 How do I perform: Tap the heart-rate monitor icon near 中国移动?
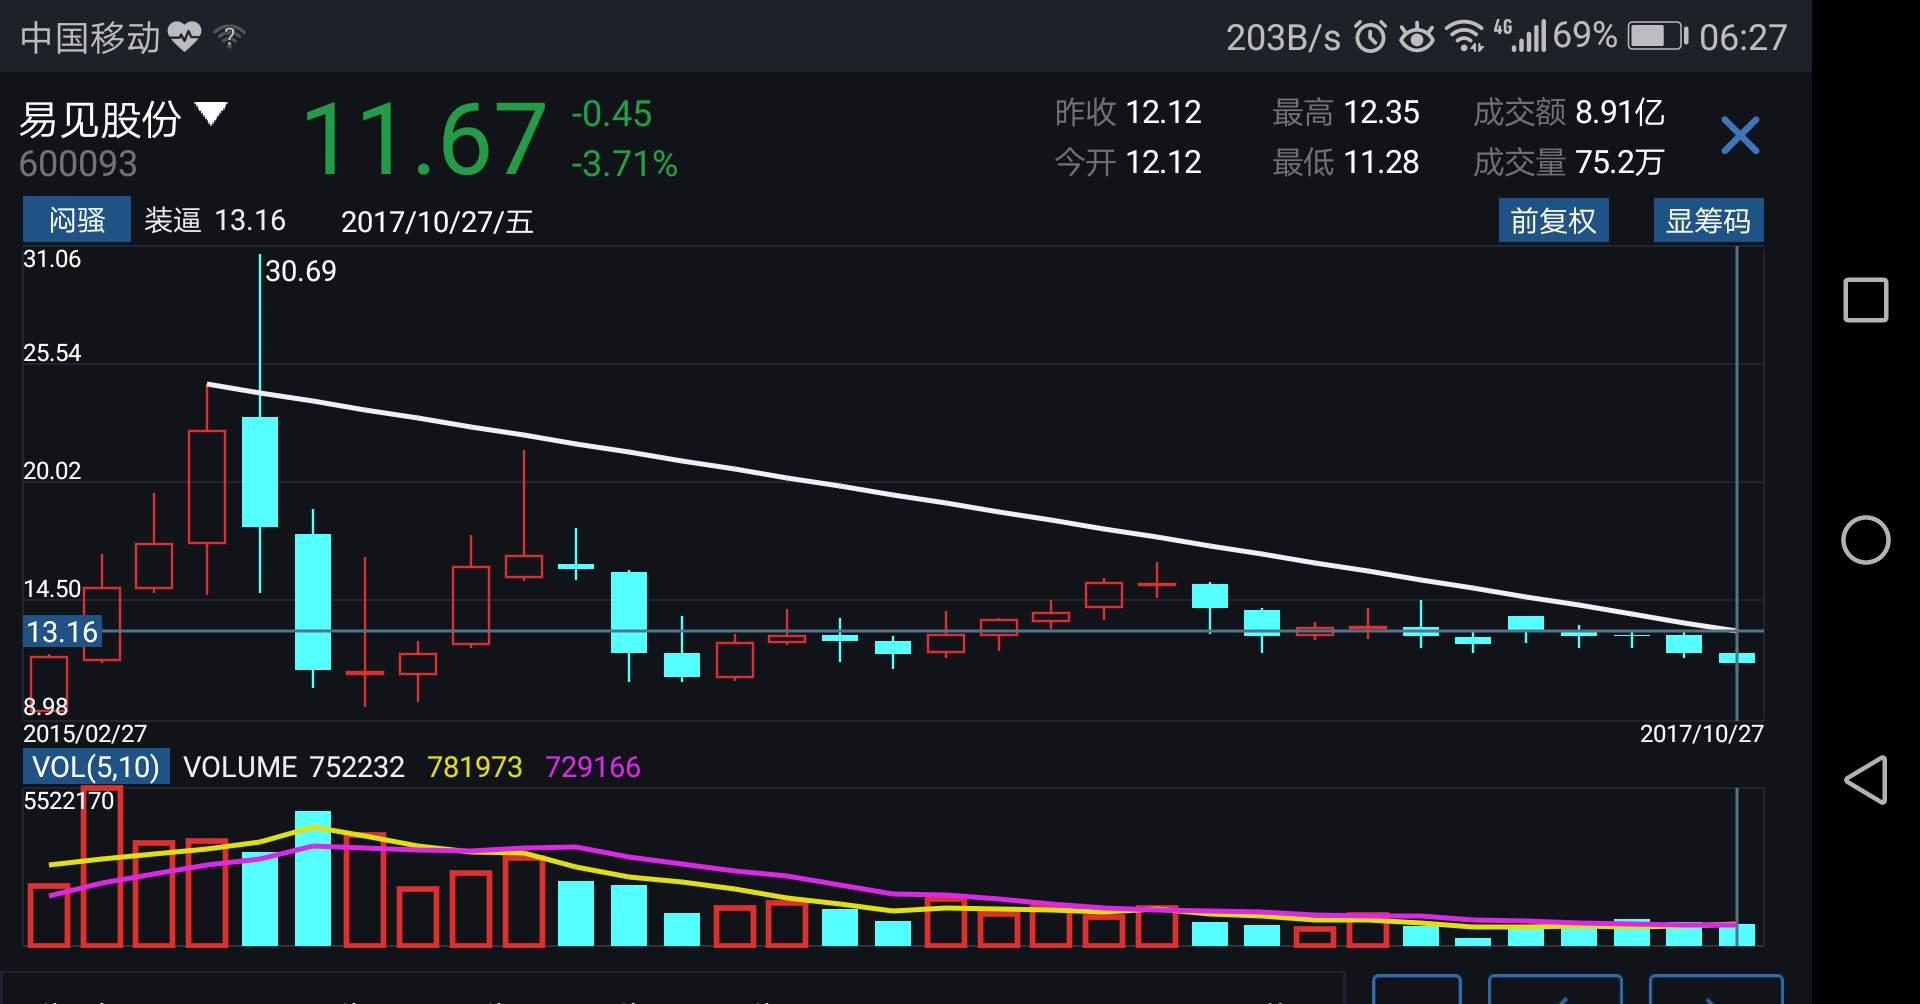185,35
